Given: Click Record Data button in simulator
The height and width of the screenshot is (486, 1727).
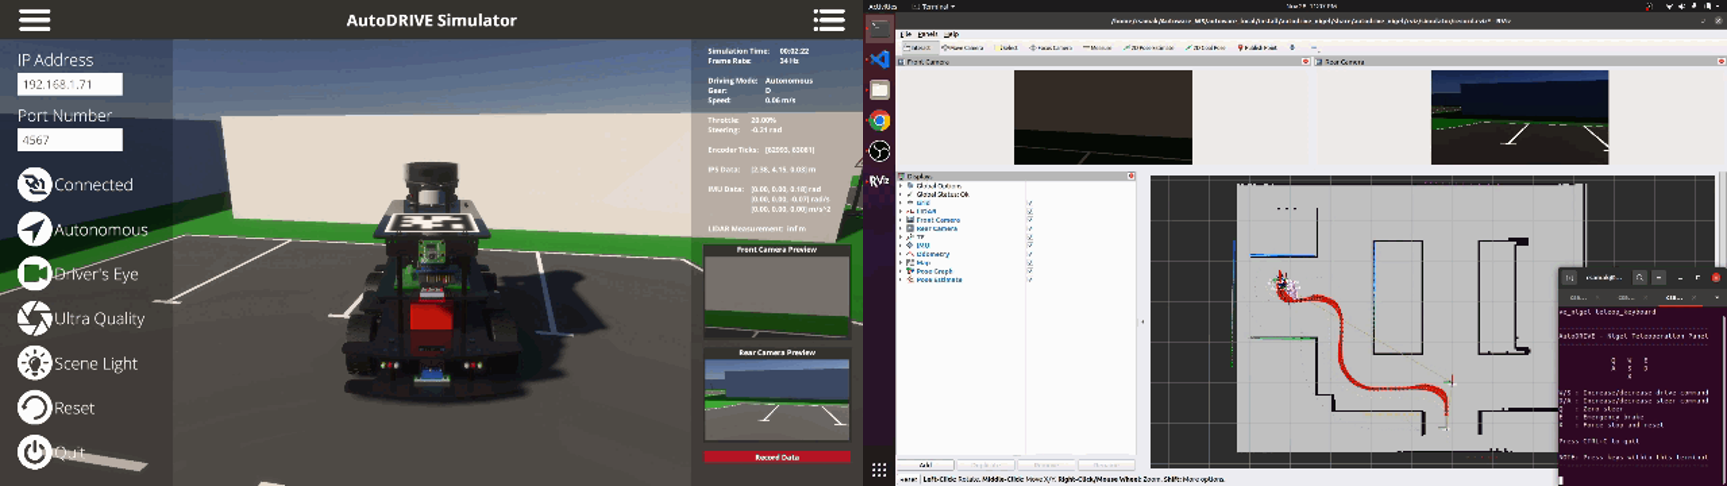Looking at the screenshot, I should pos(777,457).
